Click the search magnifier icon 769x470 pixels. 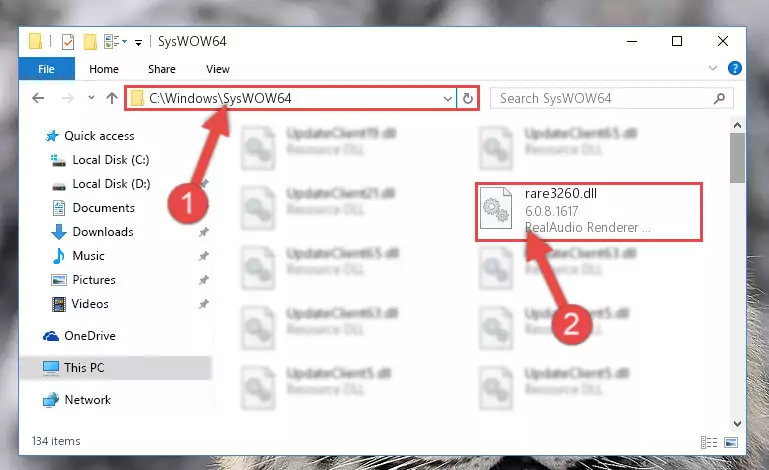point(719,99)
